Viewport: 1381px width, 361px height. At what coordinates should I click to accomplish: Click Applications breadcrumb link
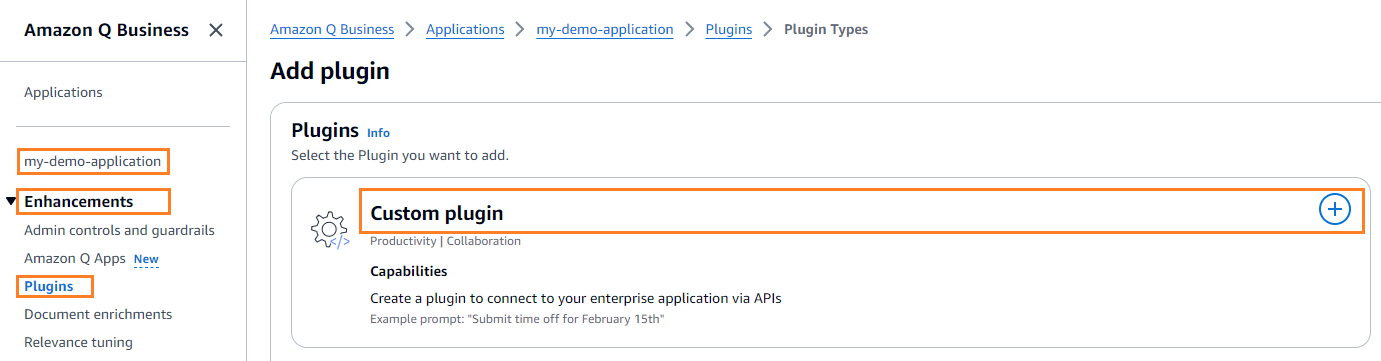tap(465, 29)
